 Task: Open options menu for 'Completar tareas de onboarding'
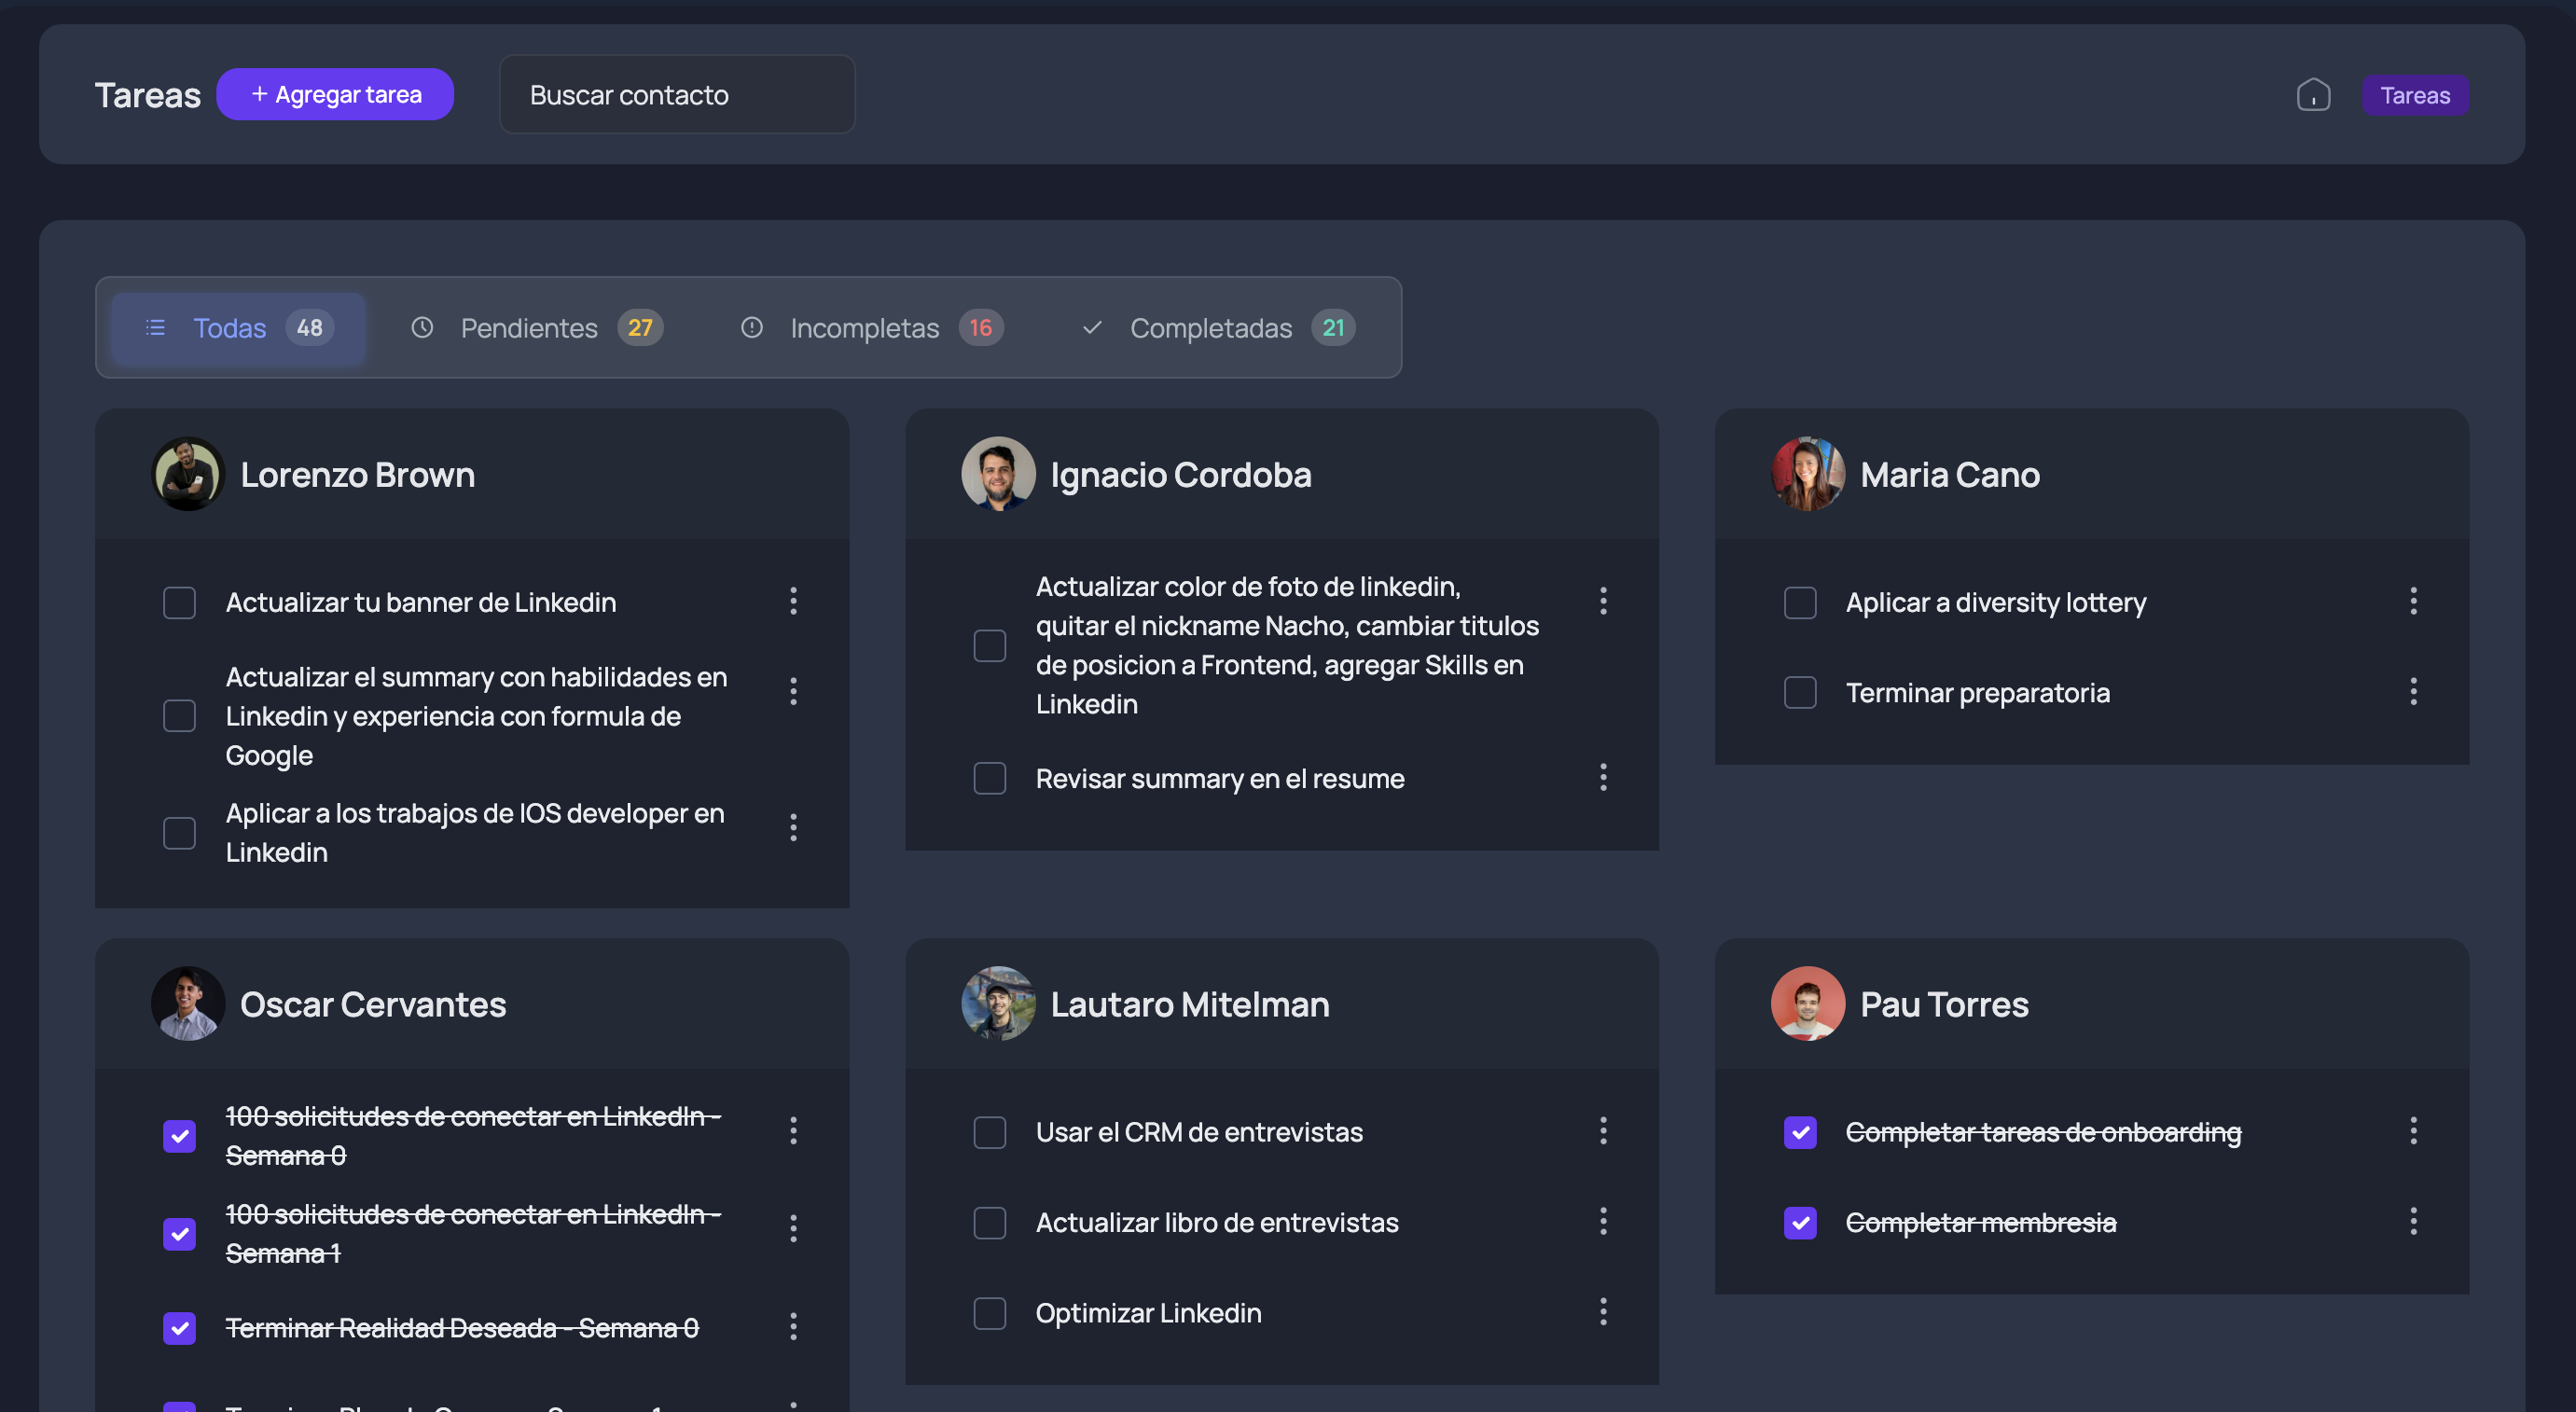coord(2413,1131)
